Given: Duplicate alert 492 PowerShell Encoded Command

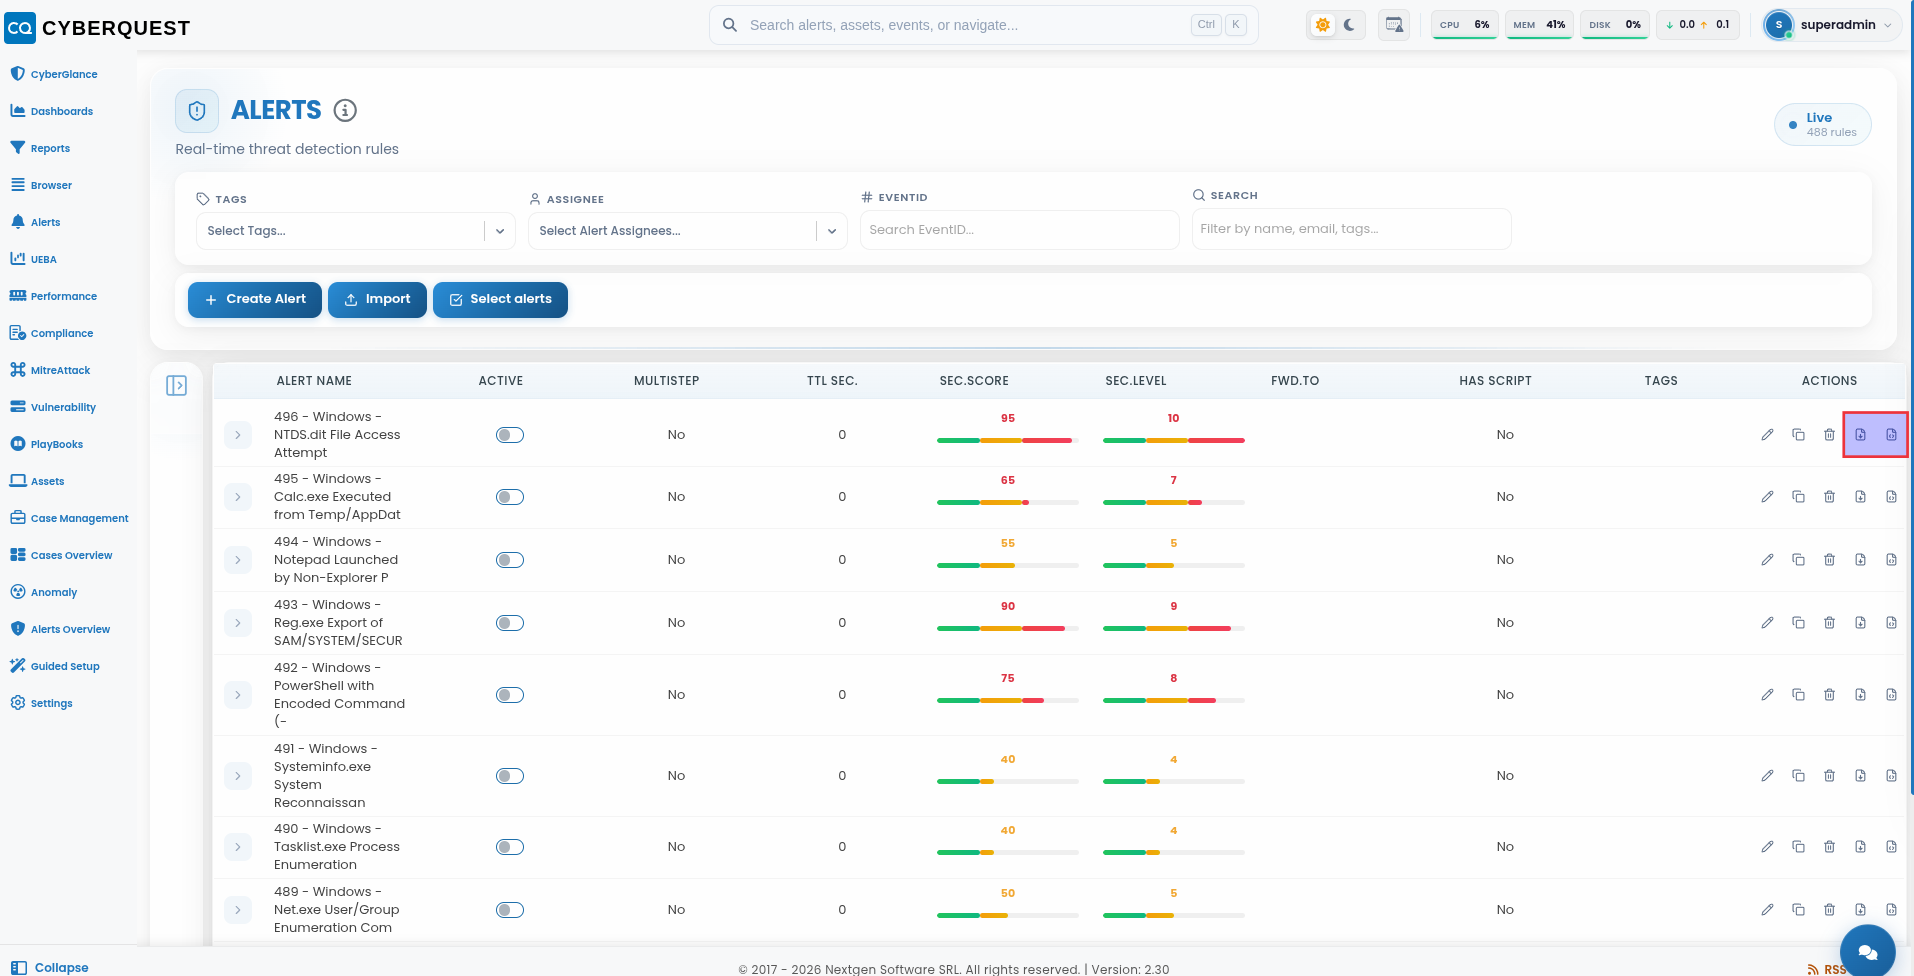Looking at the screenshot, I should pos(1799,695).
